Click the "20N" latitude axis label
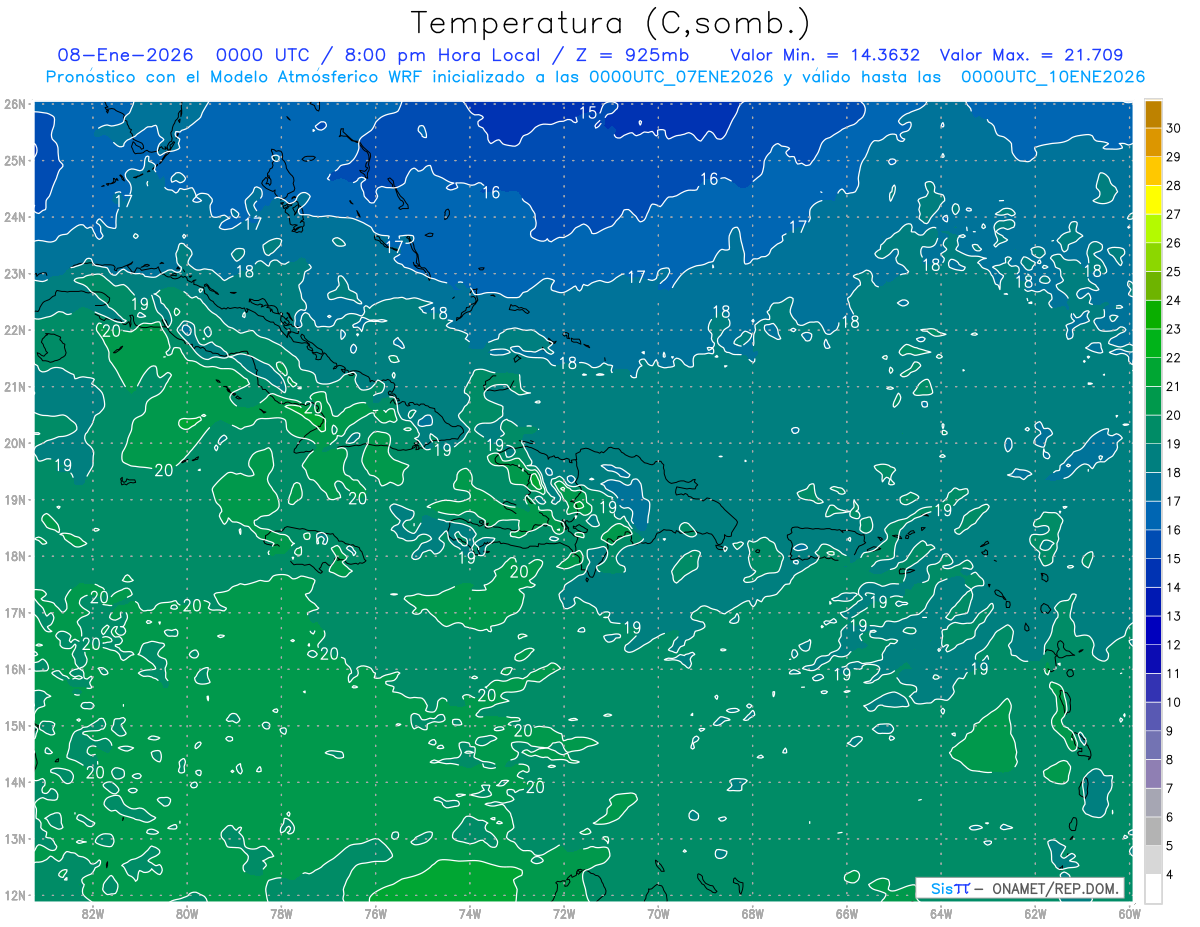Viewport: 1200px width, 927px height. (x=15, y=443)
